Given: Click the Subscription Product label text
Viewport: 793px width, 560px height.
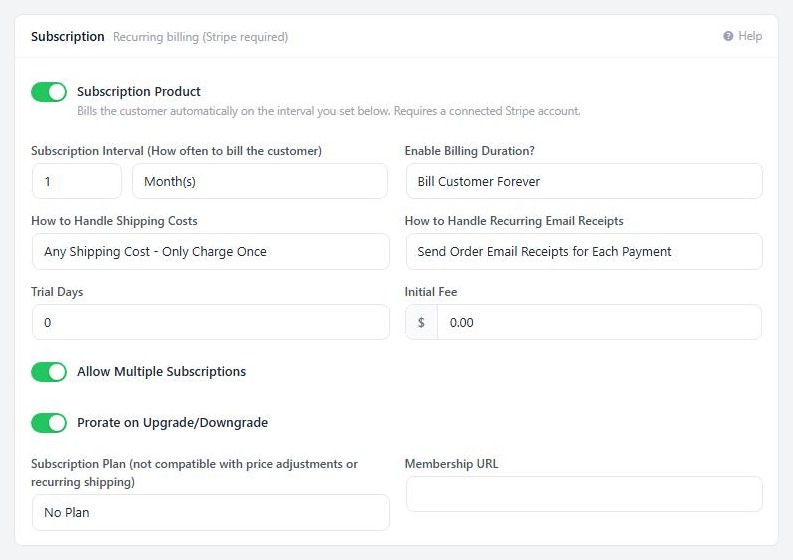Looking at the screenshot, I should 139,92.
